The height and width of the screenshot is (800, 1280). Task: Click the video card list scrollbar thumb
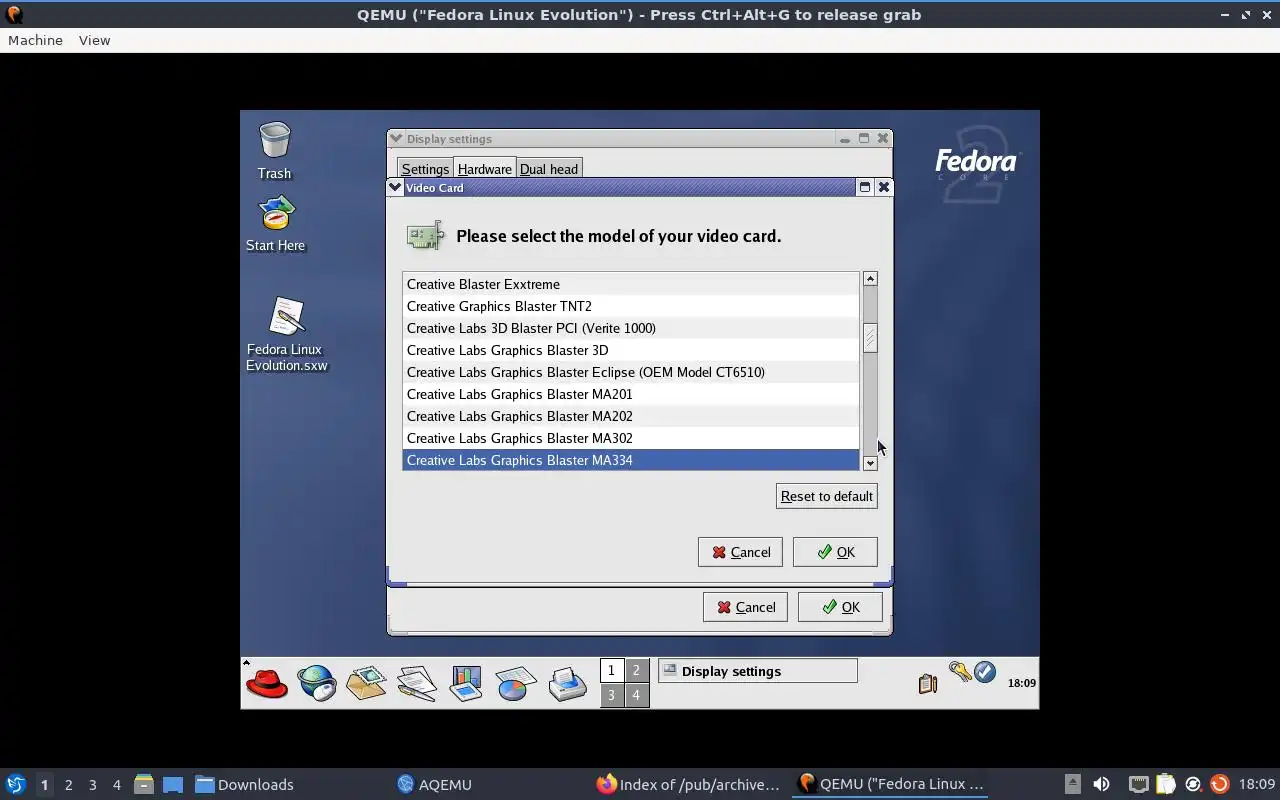click(870, 338)
